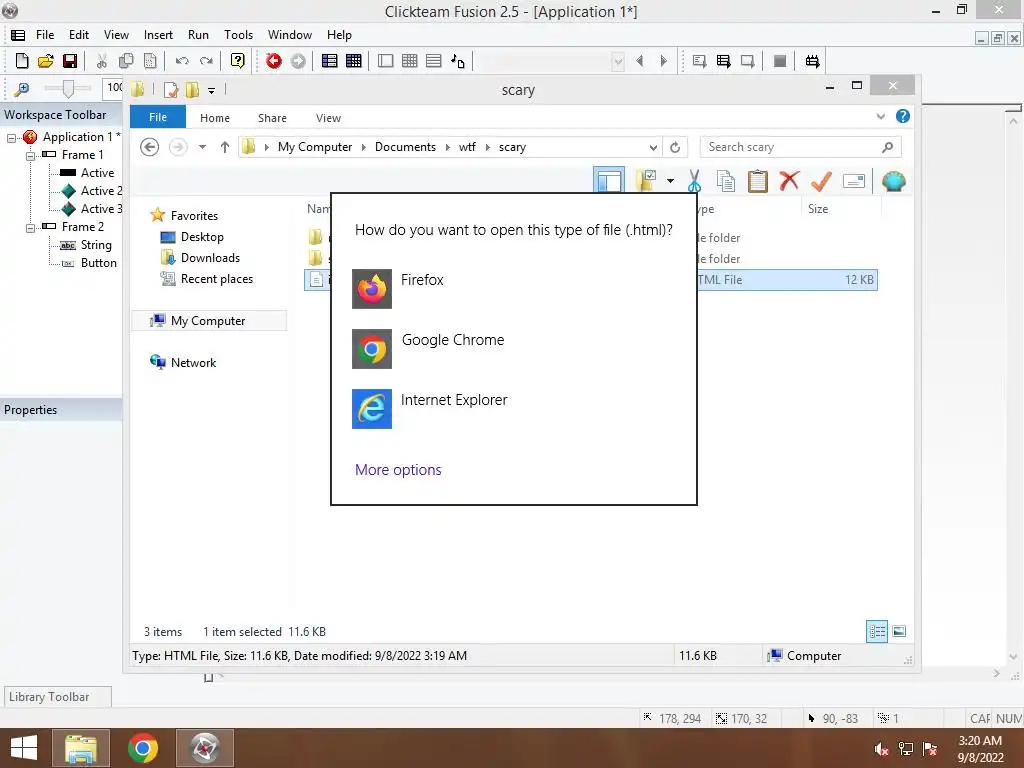Click the Run Application icon
Image resolution: width=1024 pixels, height=768 pixels.
(x=724, y=61)
